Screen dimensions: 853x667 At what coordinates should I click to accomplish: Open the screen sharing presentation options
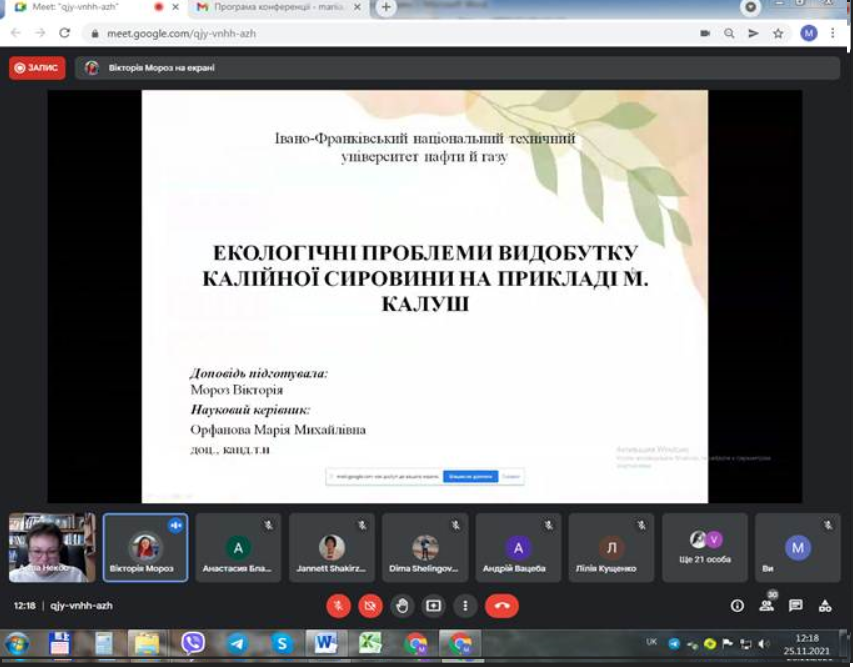pyautogui.click(x=432, y=605)
